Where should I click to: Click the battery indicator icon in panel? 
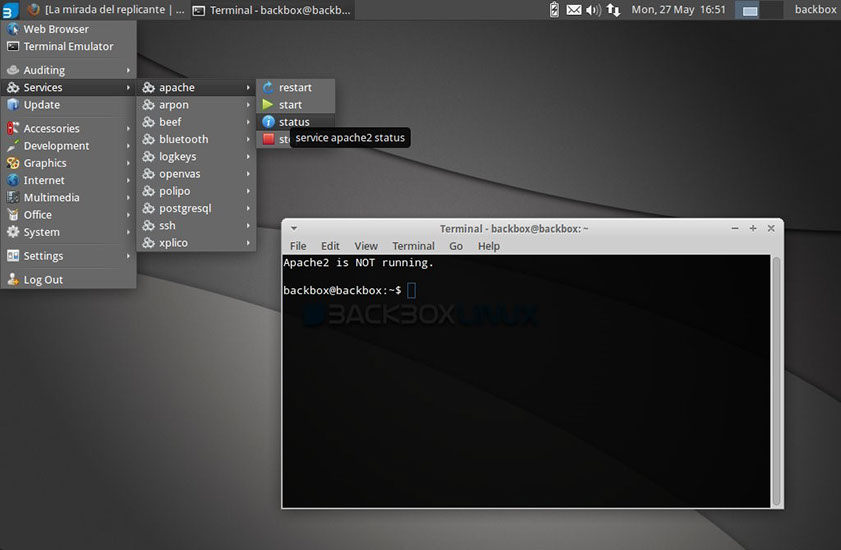pyautogui.click(x=555, y=10)
